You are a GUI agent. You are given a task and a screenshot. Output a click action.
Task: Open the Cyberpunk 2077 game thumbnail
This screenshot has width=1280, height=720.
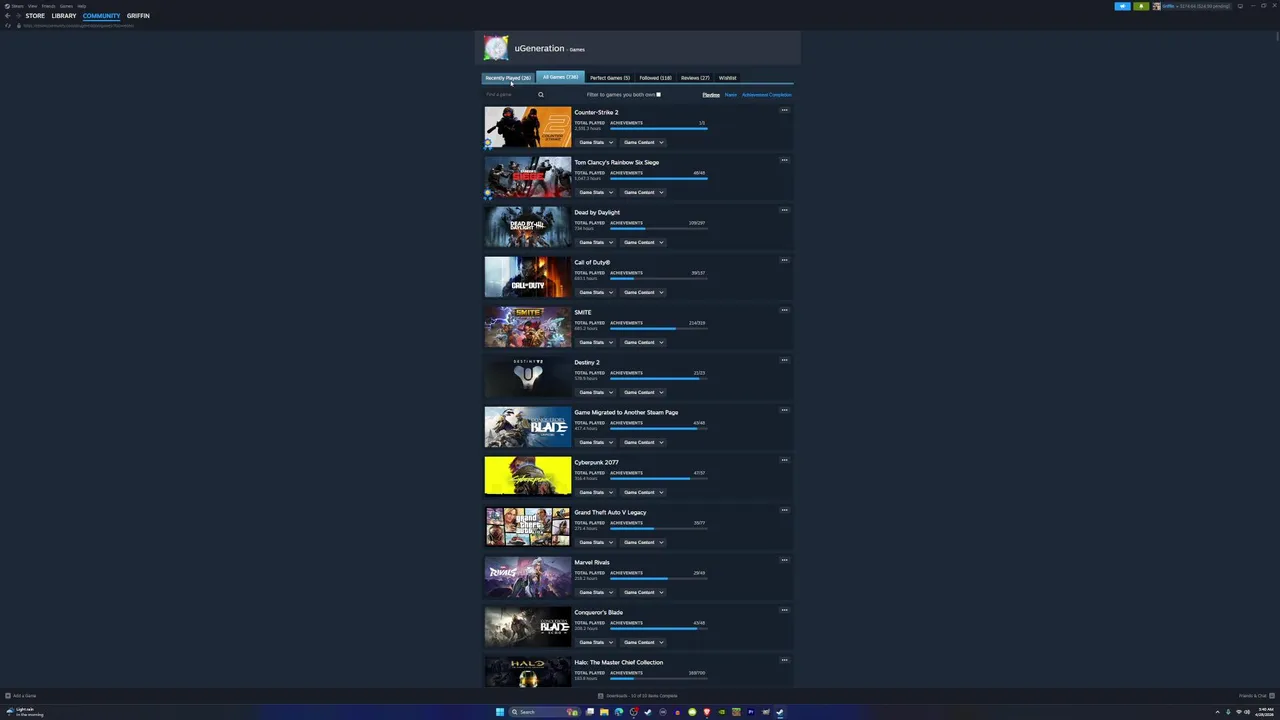528,476
